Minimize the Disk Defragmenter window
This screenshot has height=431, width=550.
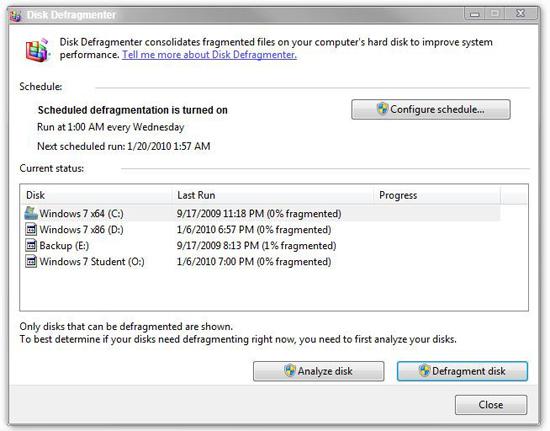pyautogui.click(x=475, y=14)
